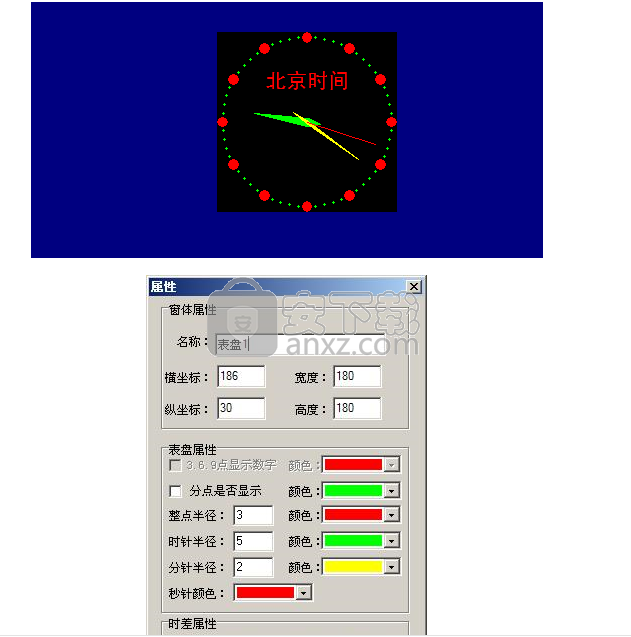Toggle 3.6.9点显示数字 checkbox
Image resolution: width=631 pixels, height=637 pixels.
pos(175,465)
